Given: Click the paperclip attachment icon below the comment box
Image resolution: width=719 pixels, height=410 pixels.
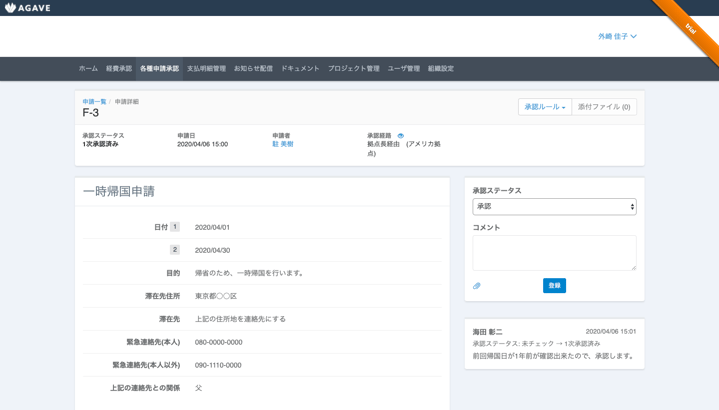Looking at the screenshot, I should 477,286.
